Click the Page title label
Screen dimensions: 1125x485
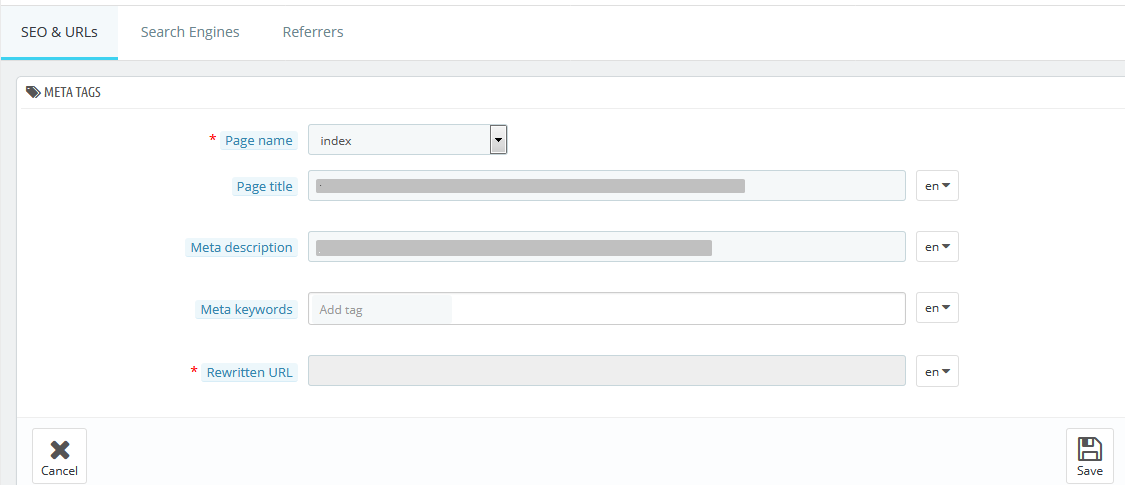click(264, 186)
